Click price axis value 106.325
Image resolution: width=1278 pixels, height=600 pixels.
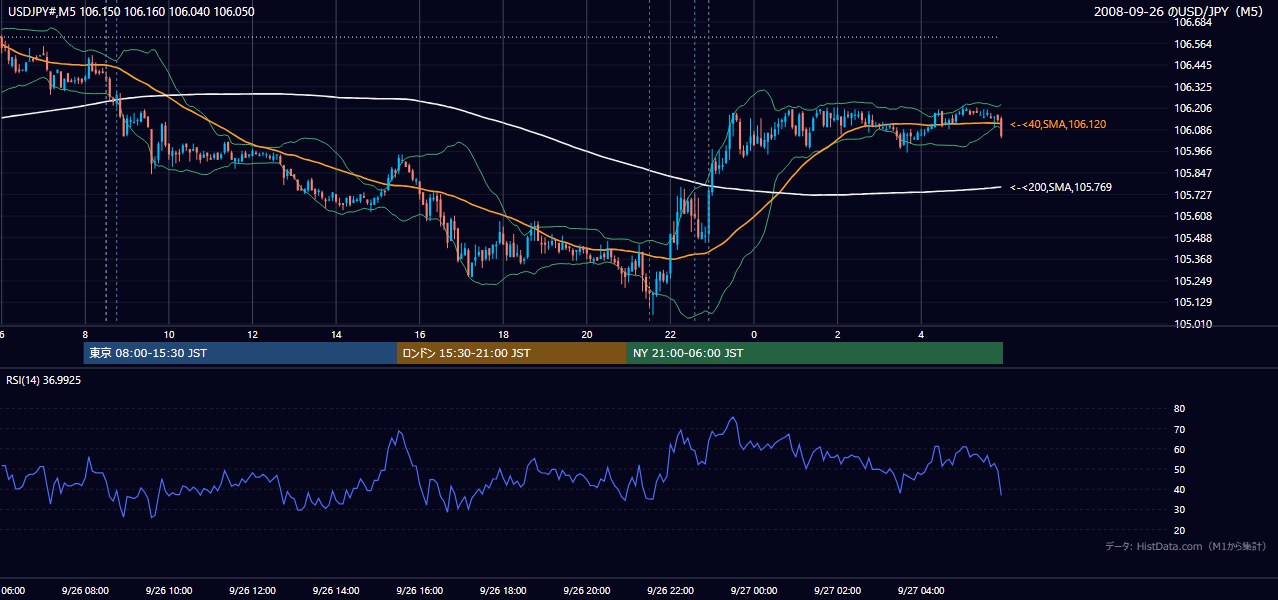[1192, 87]
